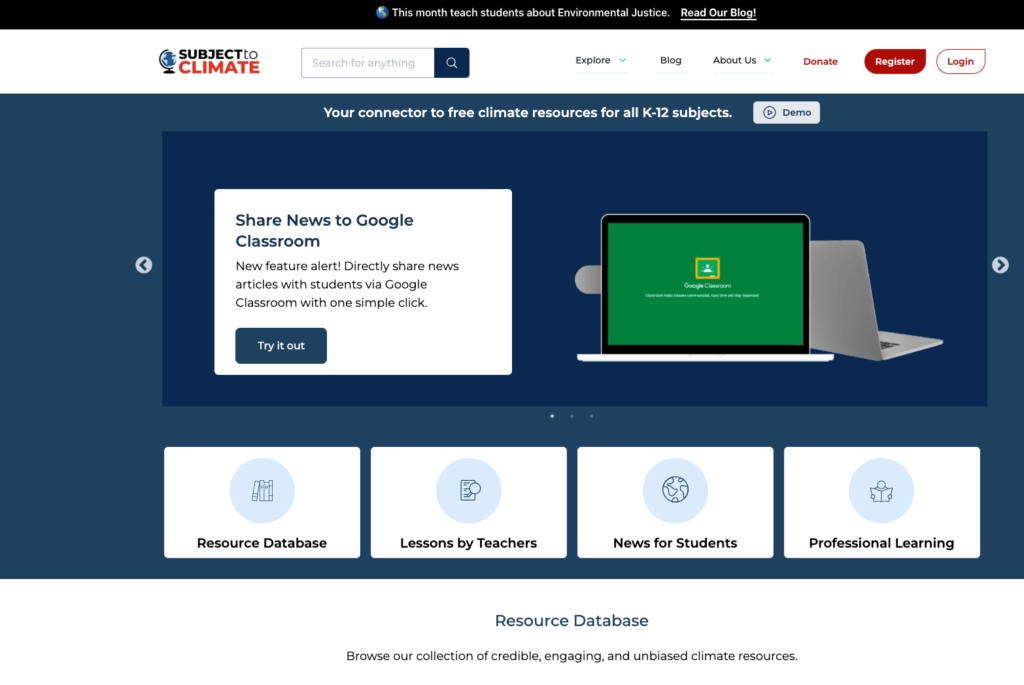Open Professional Learning reader icon
This screenshot has width=1024, height=685.
coord(881,491)
